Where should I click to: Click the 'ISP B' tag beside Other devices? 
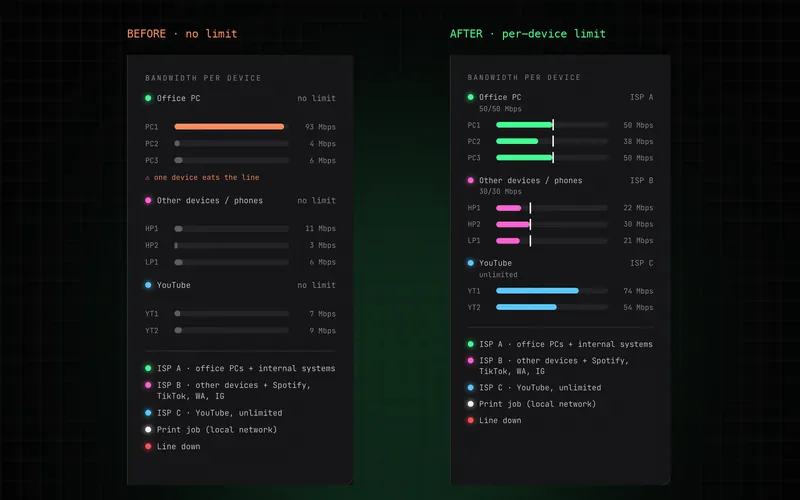click(641, 180)
